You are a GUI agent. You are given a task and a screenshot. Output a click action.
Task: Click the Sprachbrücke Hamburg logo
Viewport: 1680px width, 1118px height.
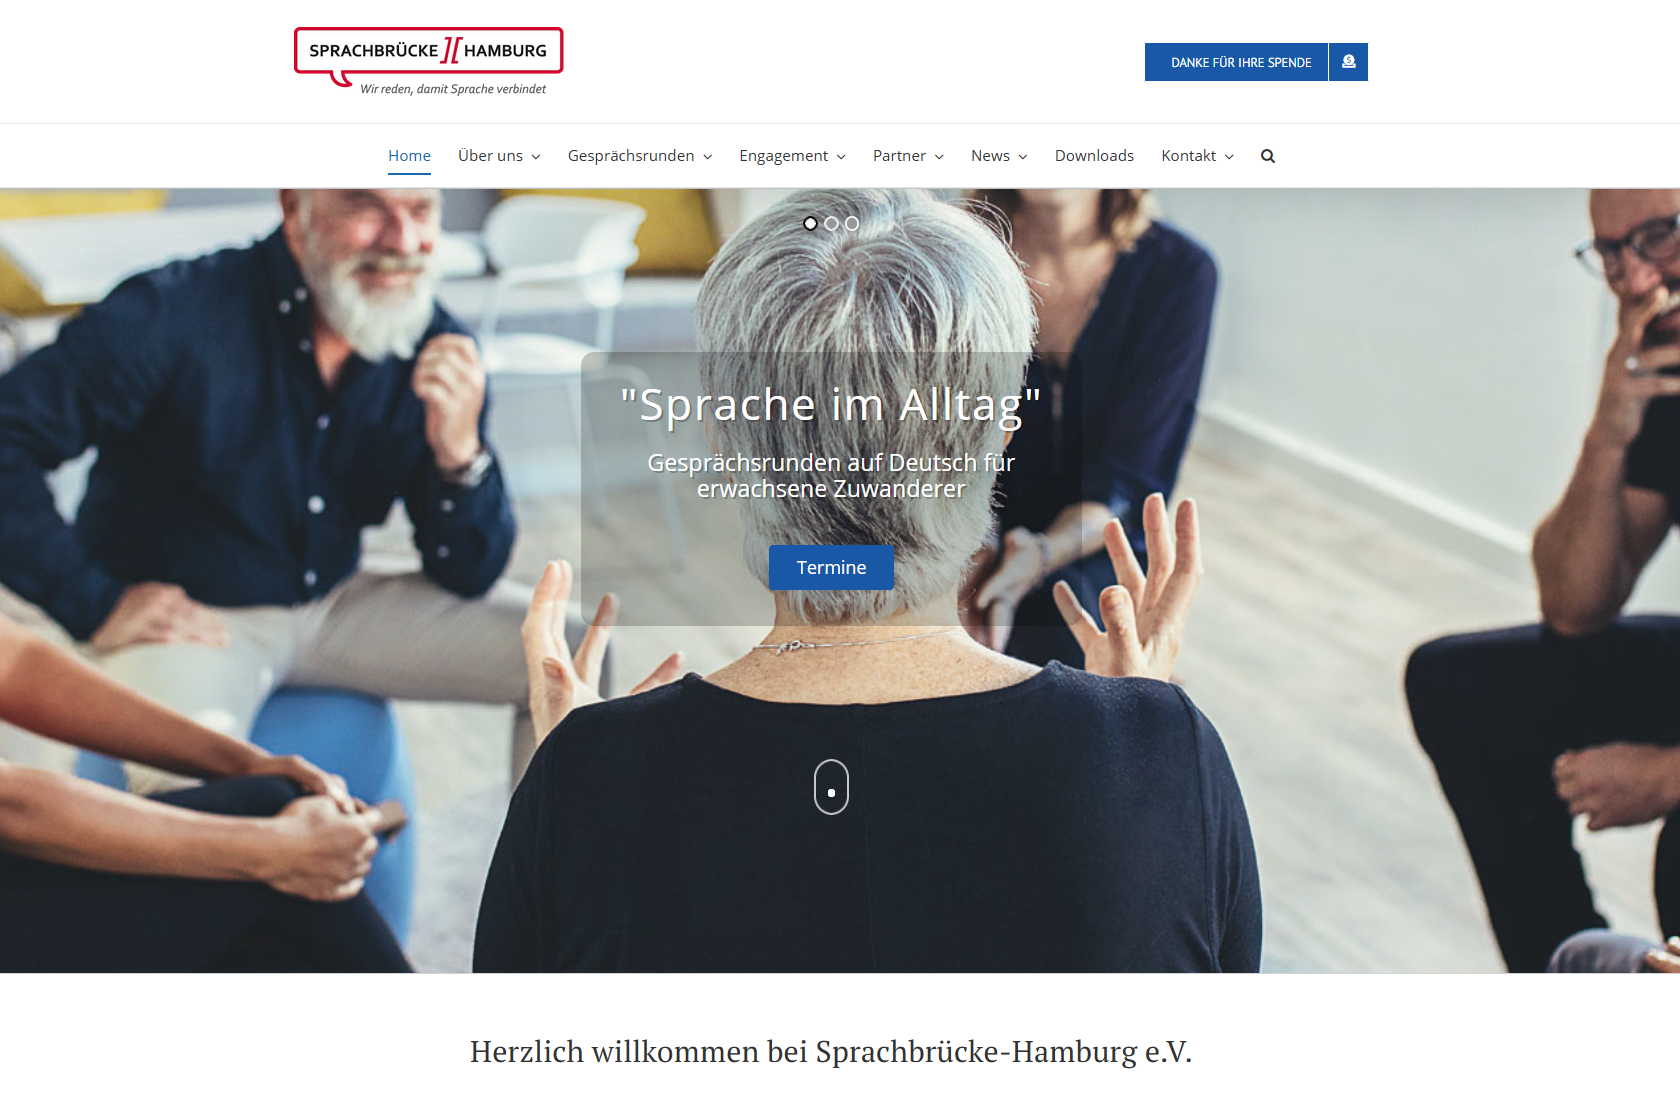click(429, 62)
